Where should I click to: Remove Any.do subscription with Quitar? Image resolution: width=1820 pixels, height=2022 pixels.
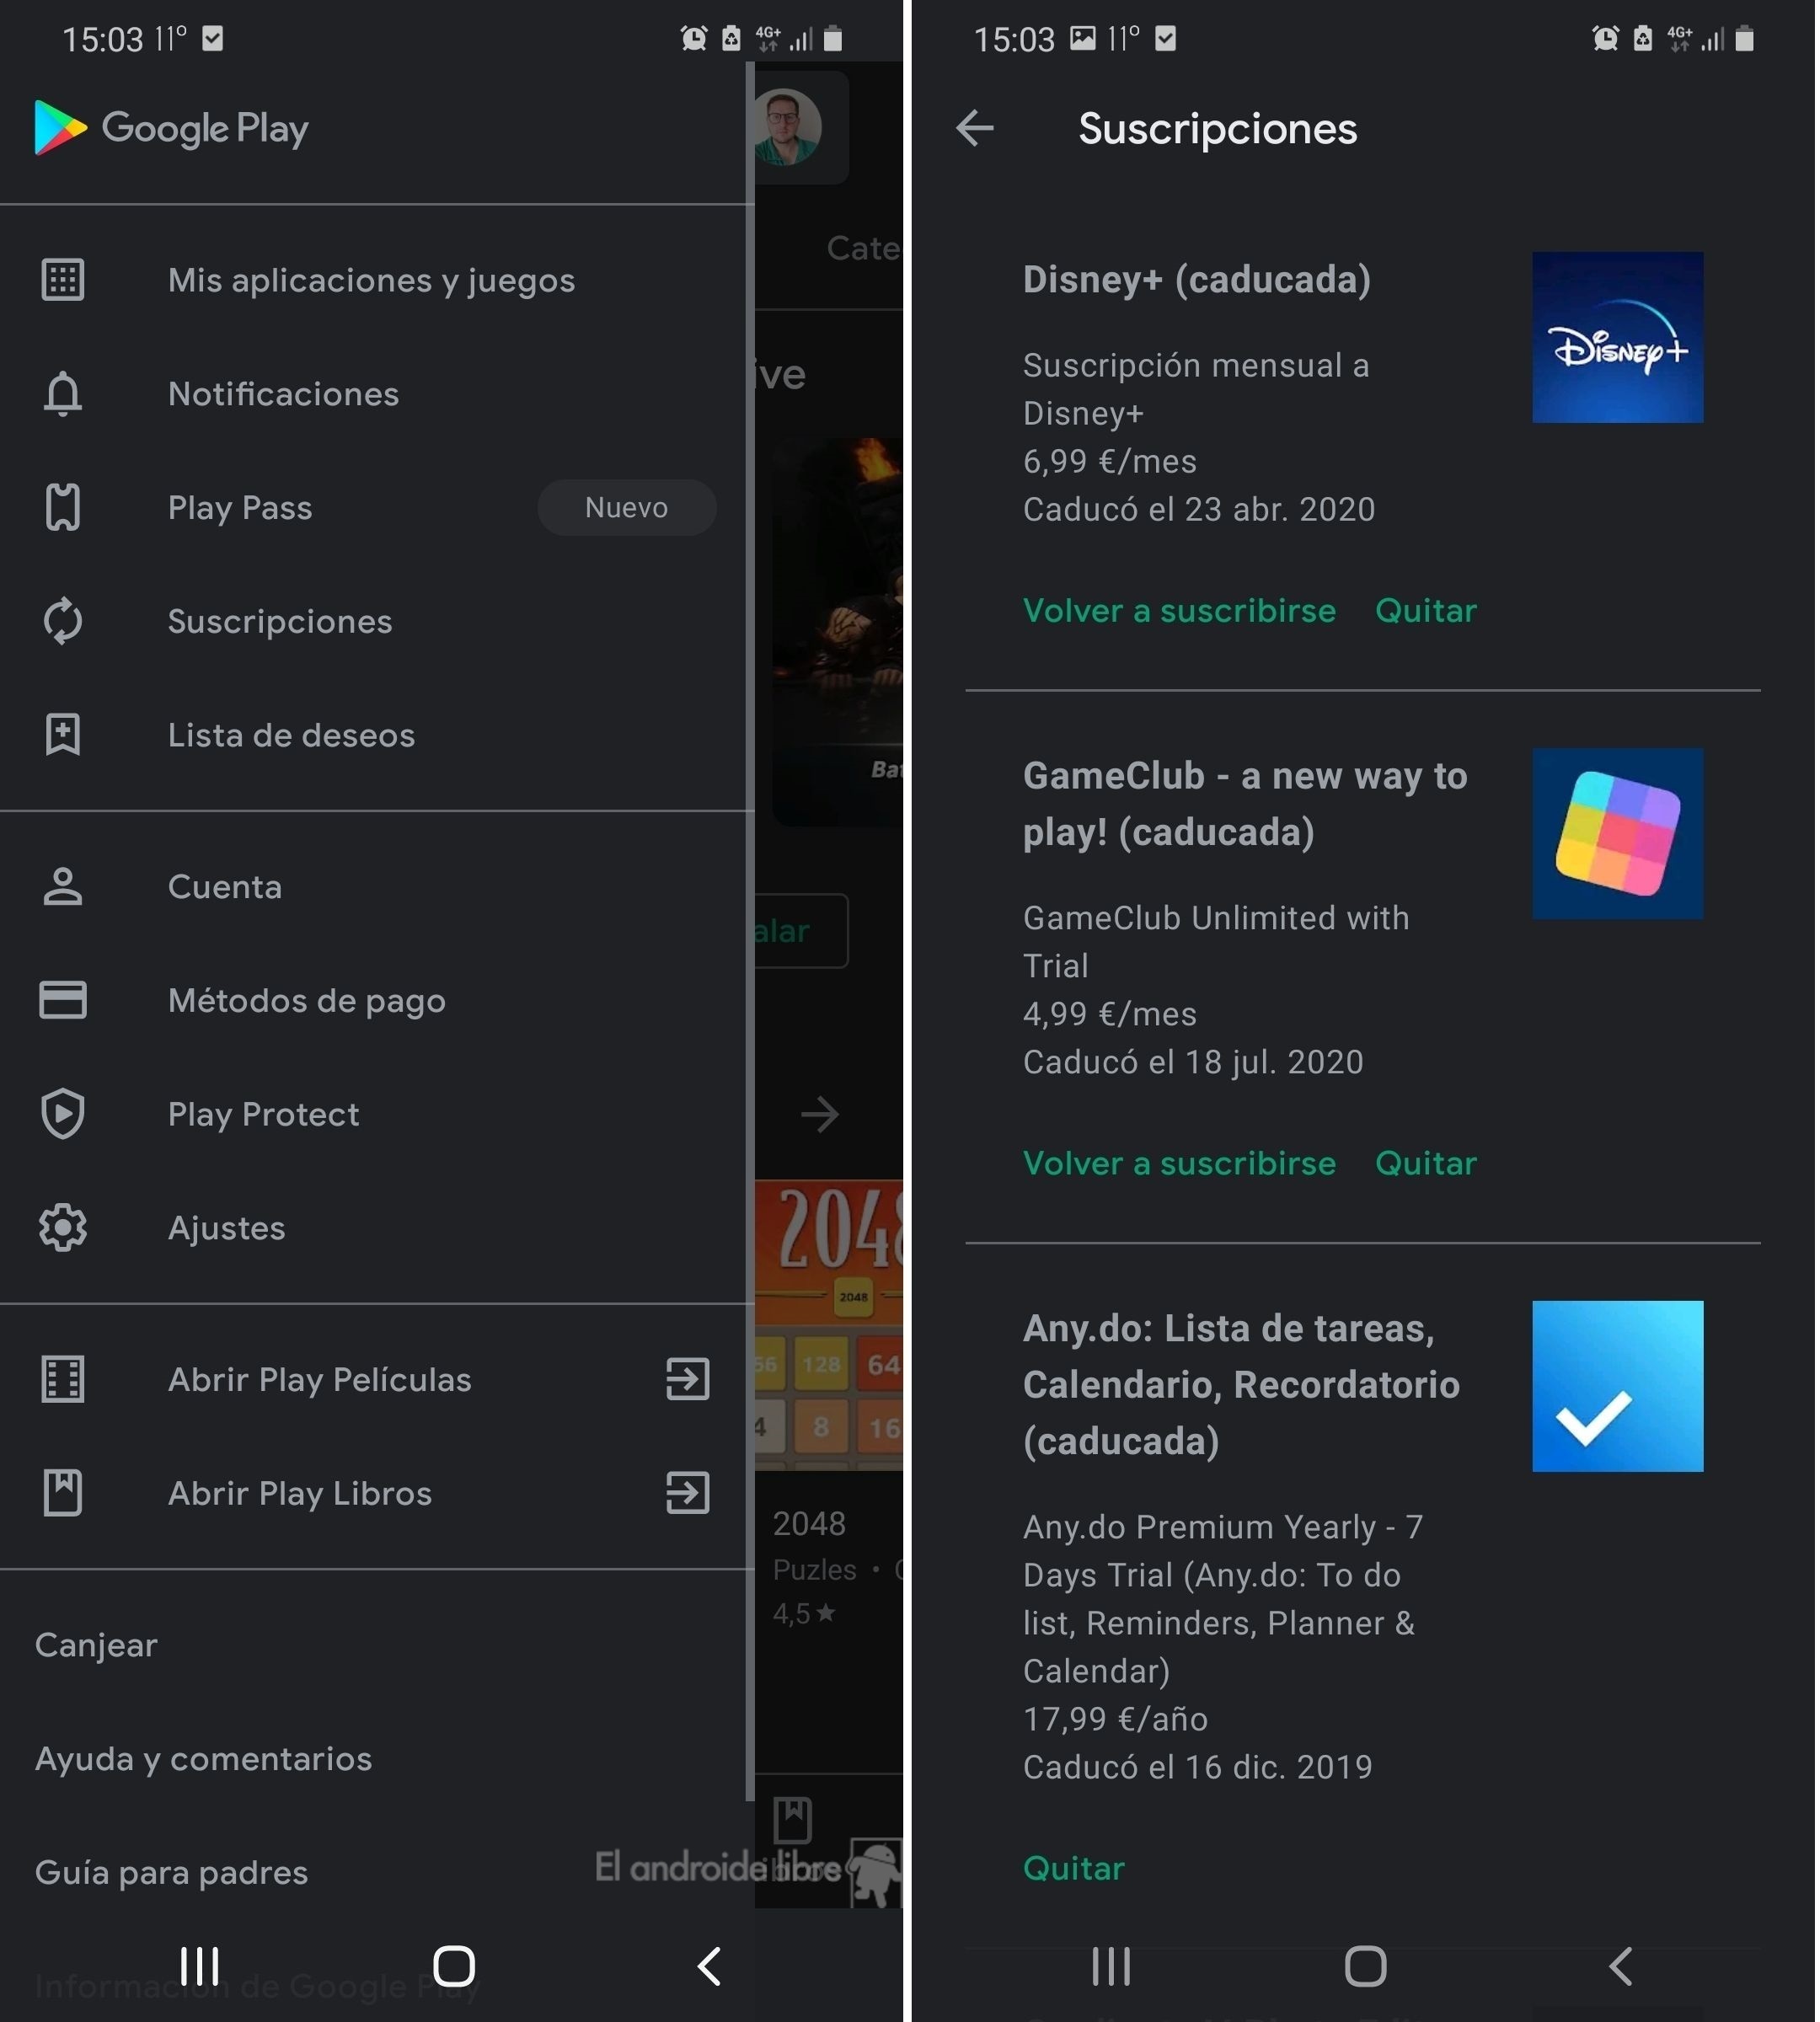tap(1075, 1869)
